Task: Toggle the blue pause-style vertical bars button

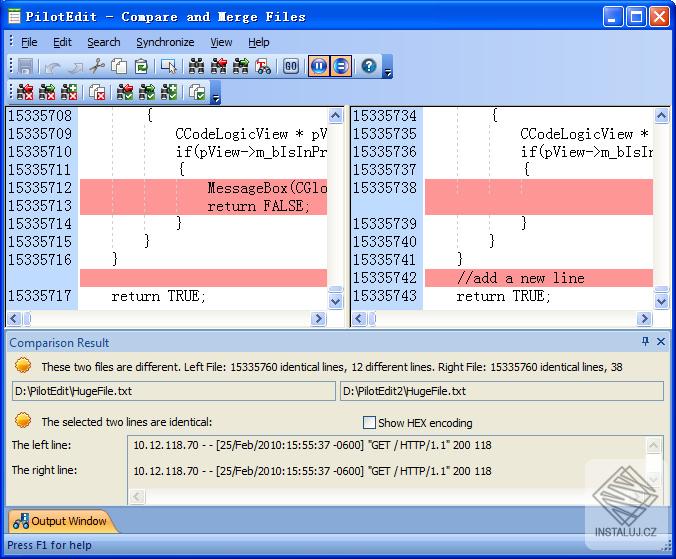Action: point(319,66)
